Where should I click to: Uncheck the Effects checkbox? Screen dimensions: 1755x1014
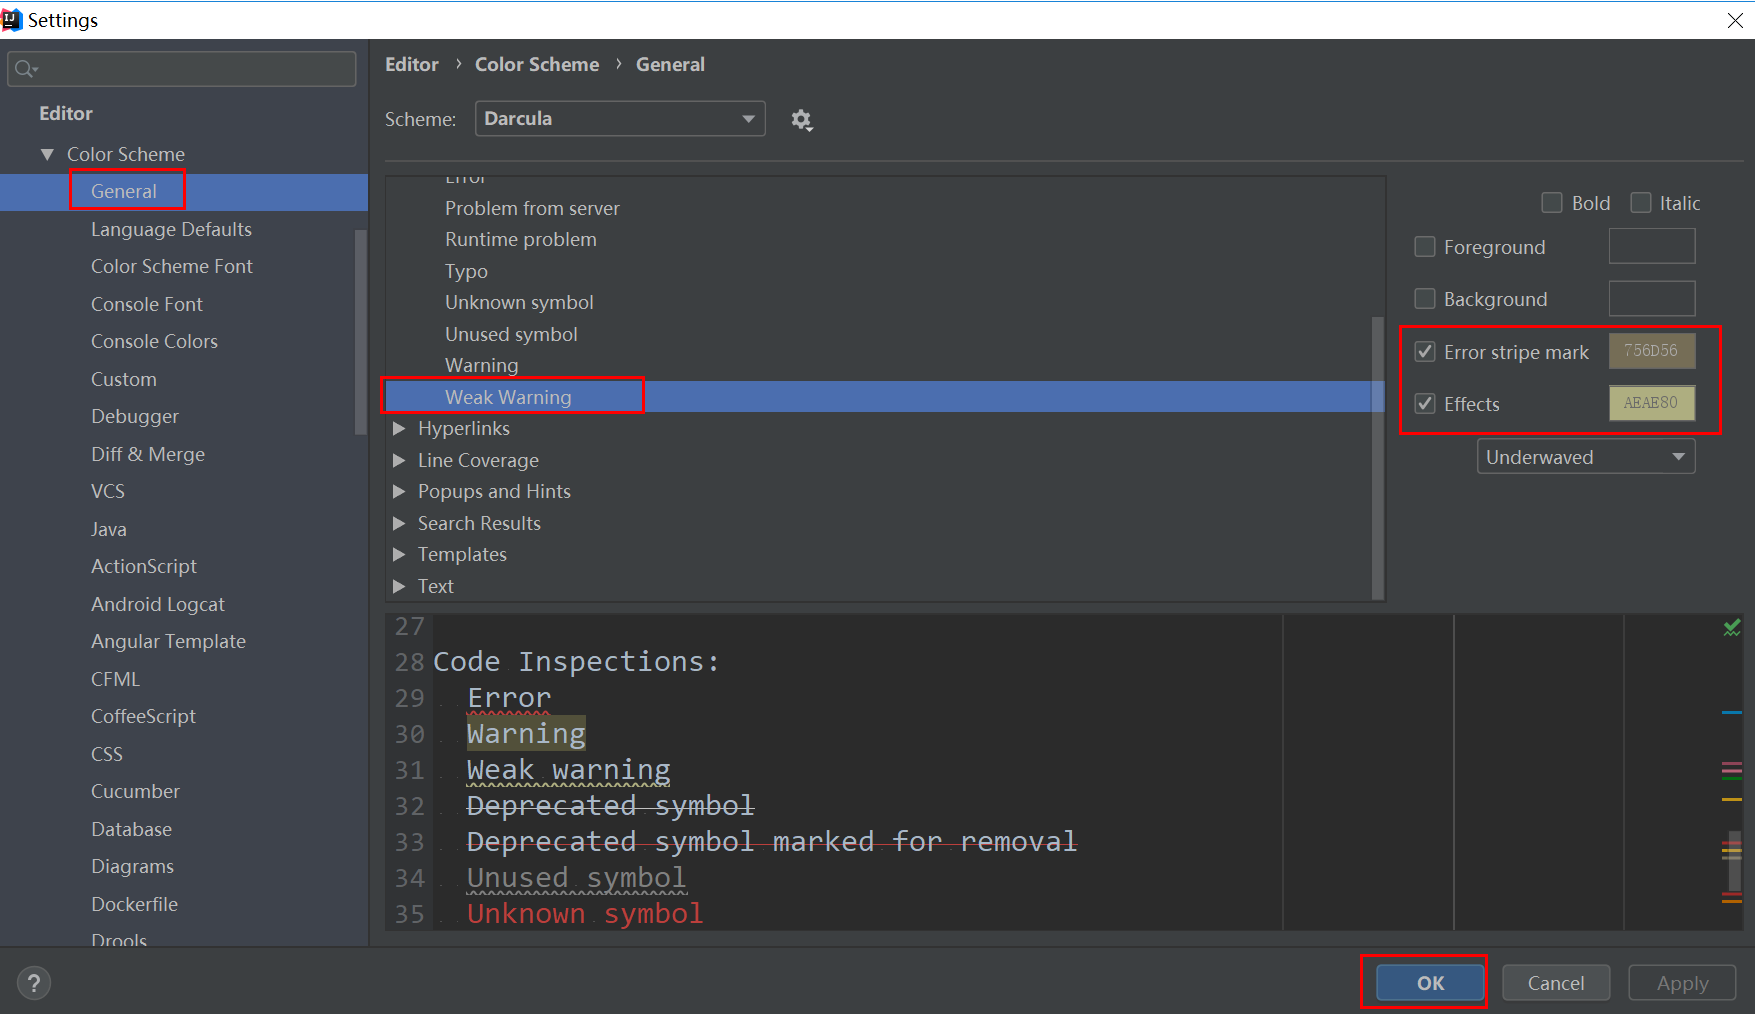point(1425,404)
